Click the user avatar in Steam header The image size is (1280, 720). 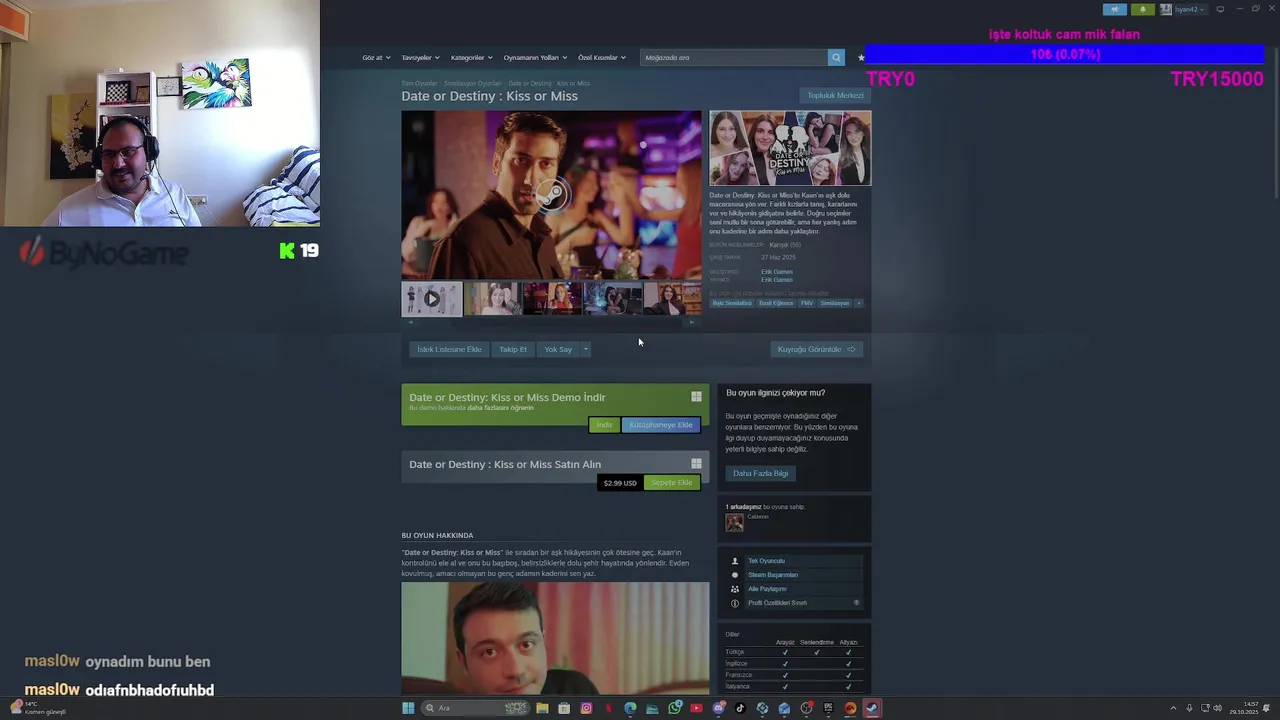(x=1166, y=9)
